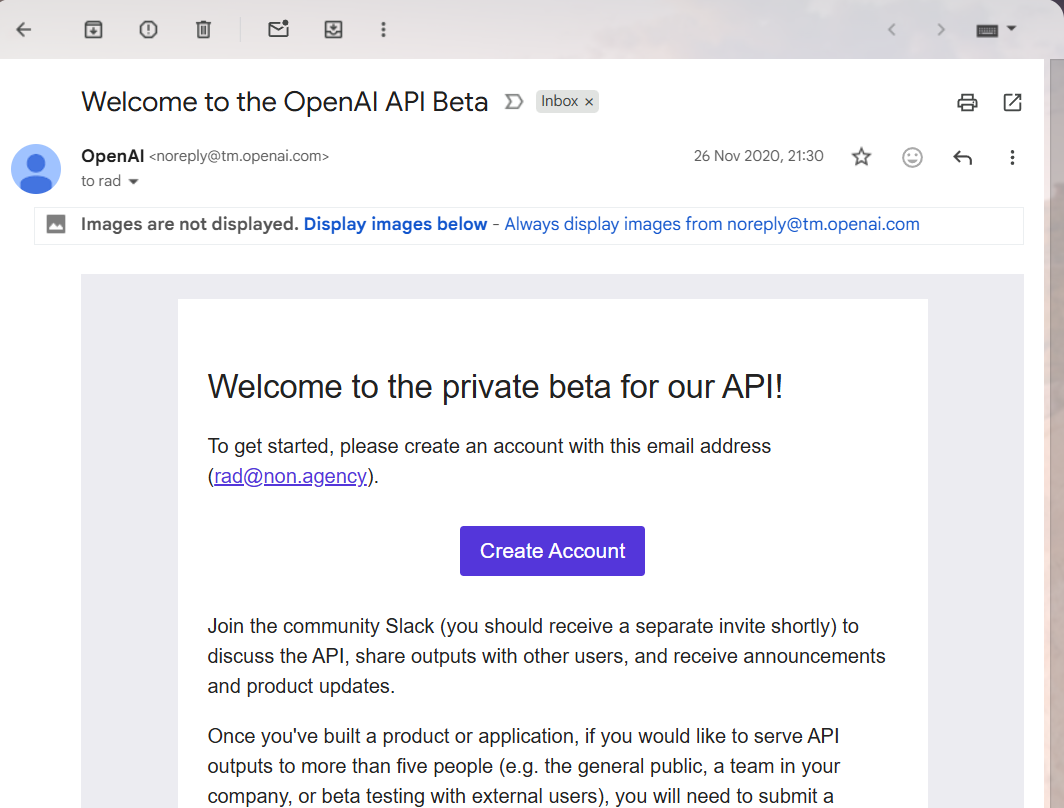Toggle the importance marker beside subject
The height and width of the screenshot is (808, 1064).
(x=514, y=101)
